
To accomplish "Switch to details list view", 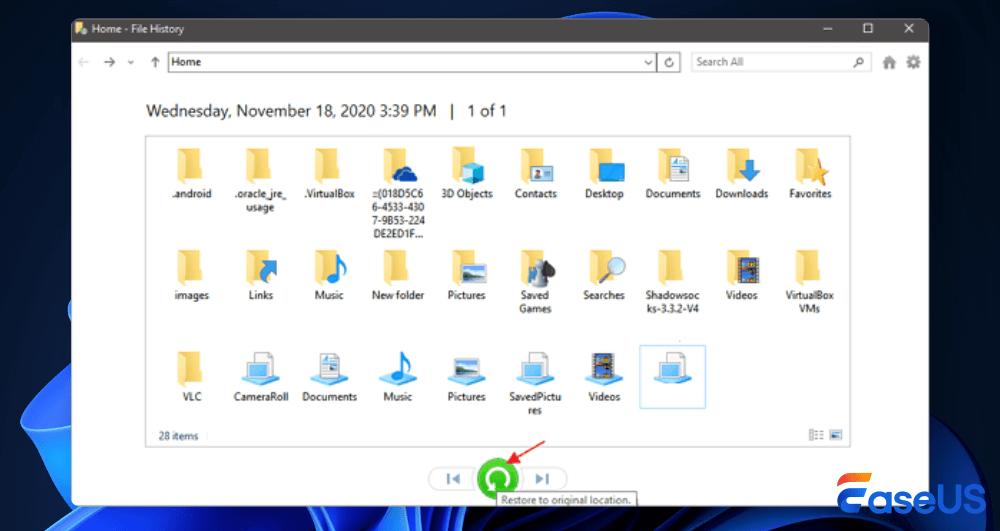I will pyautogui.click(x=815, y=435).
